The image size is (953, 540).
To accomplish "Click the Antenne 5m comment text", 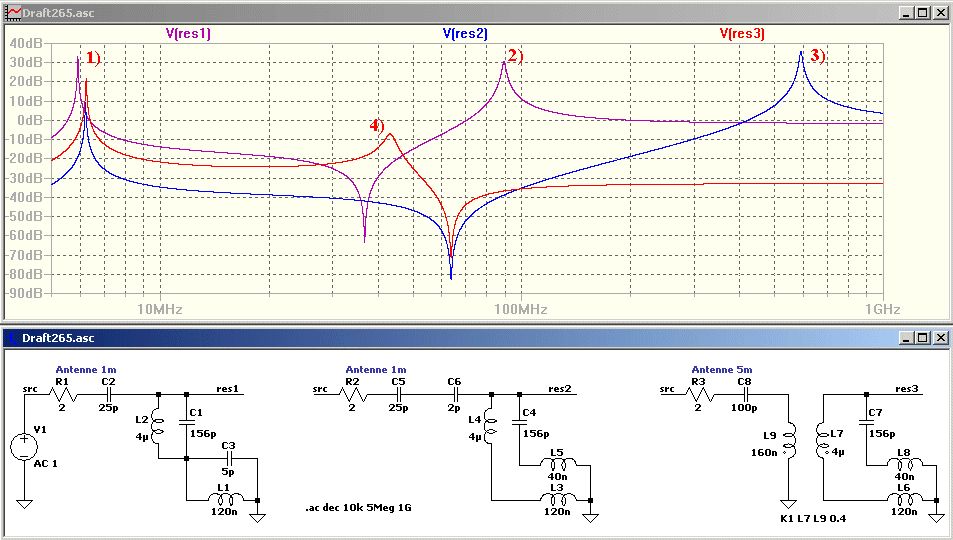I will coord(721,369).
